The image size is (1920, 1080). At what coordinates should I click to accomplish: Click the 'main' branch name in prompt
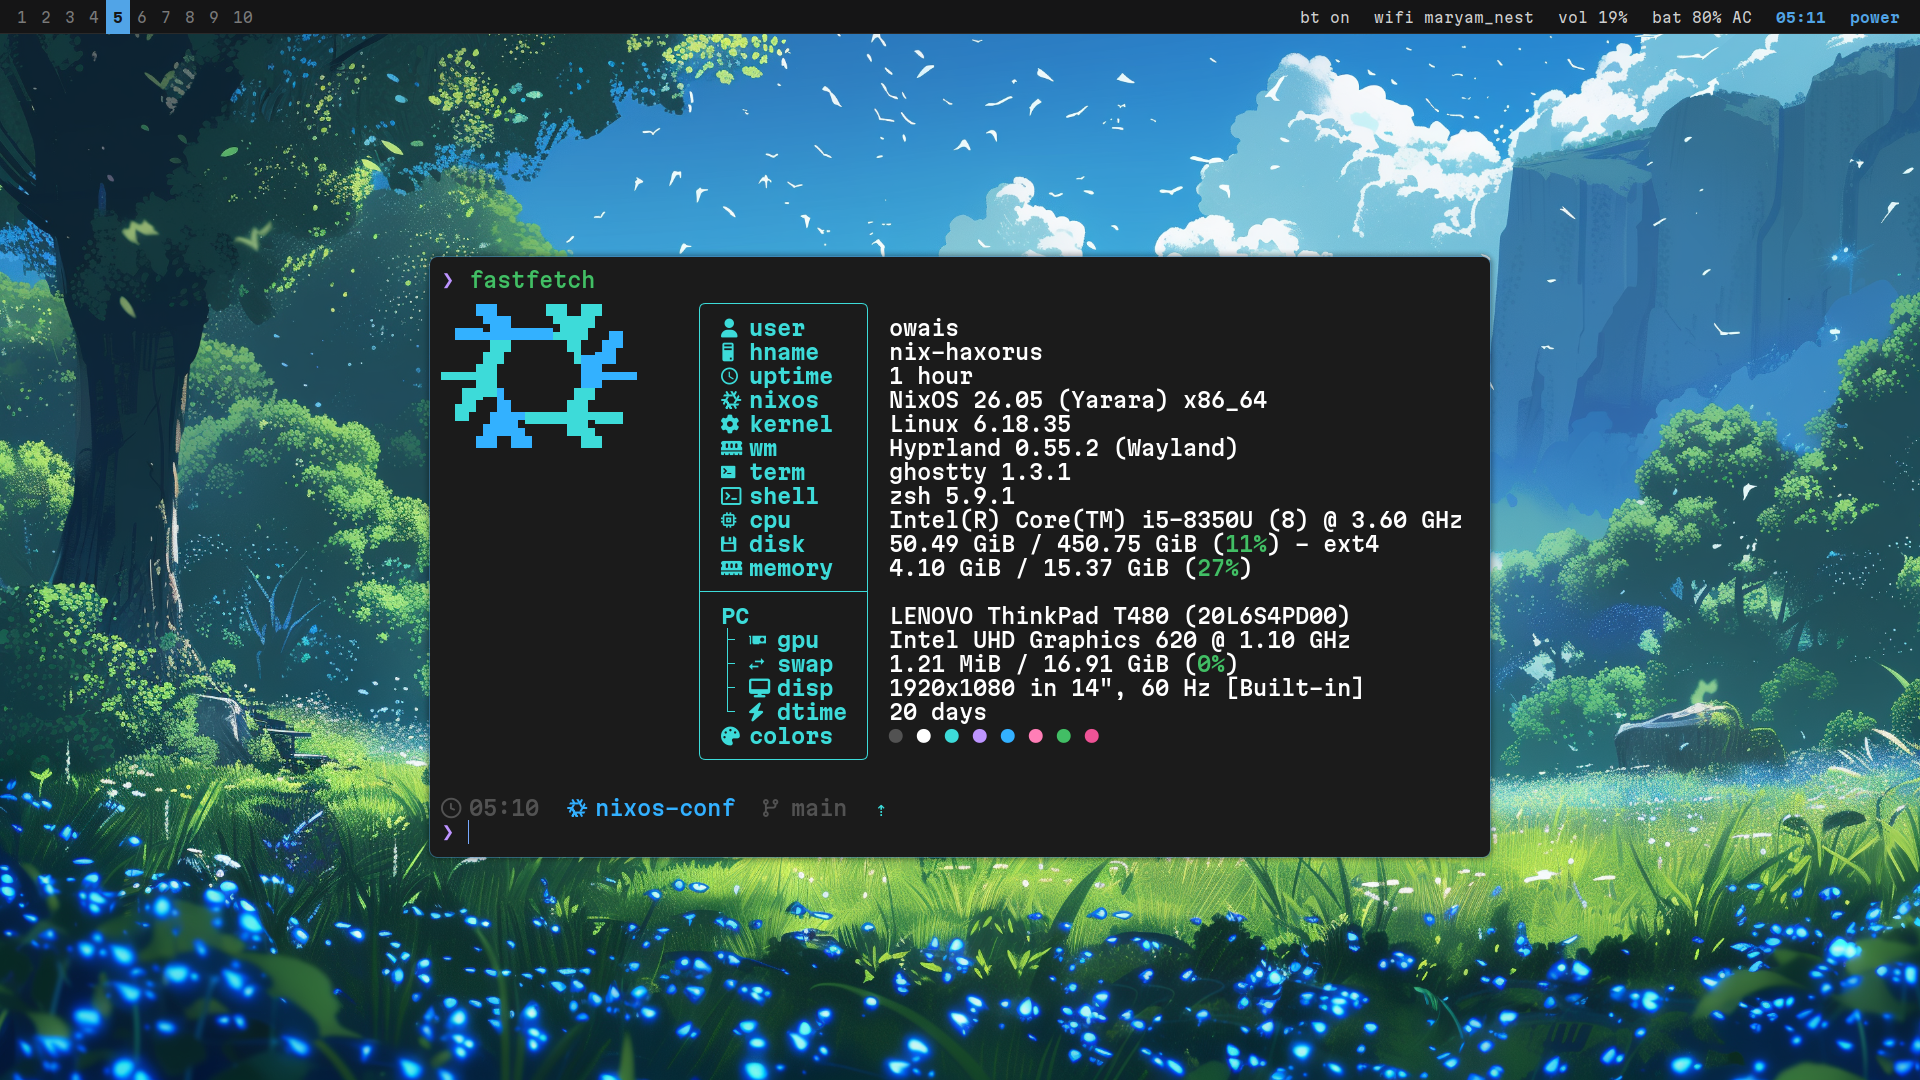coord(819,808)
